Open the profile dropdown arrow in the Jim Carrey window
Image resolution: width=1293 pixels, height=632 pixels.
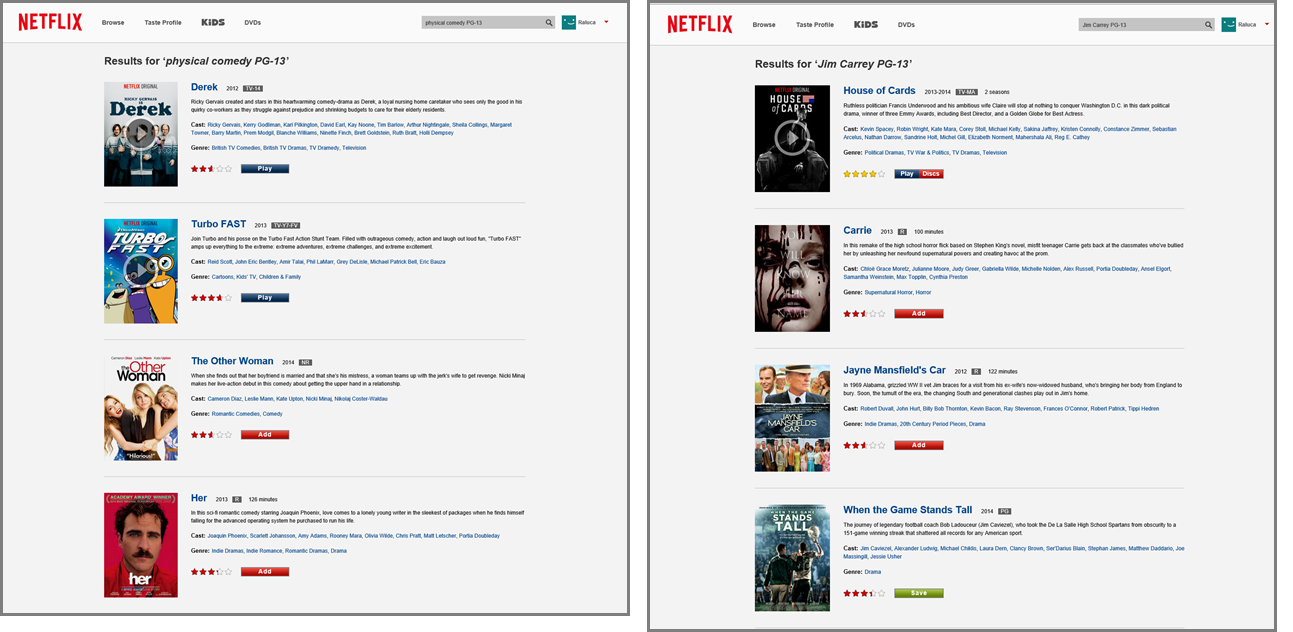[x=1267, y=23]
